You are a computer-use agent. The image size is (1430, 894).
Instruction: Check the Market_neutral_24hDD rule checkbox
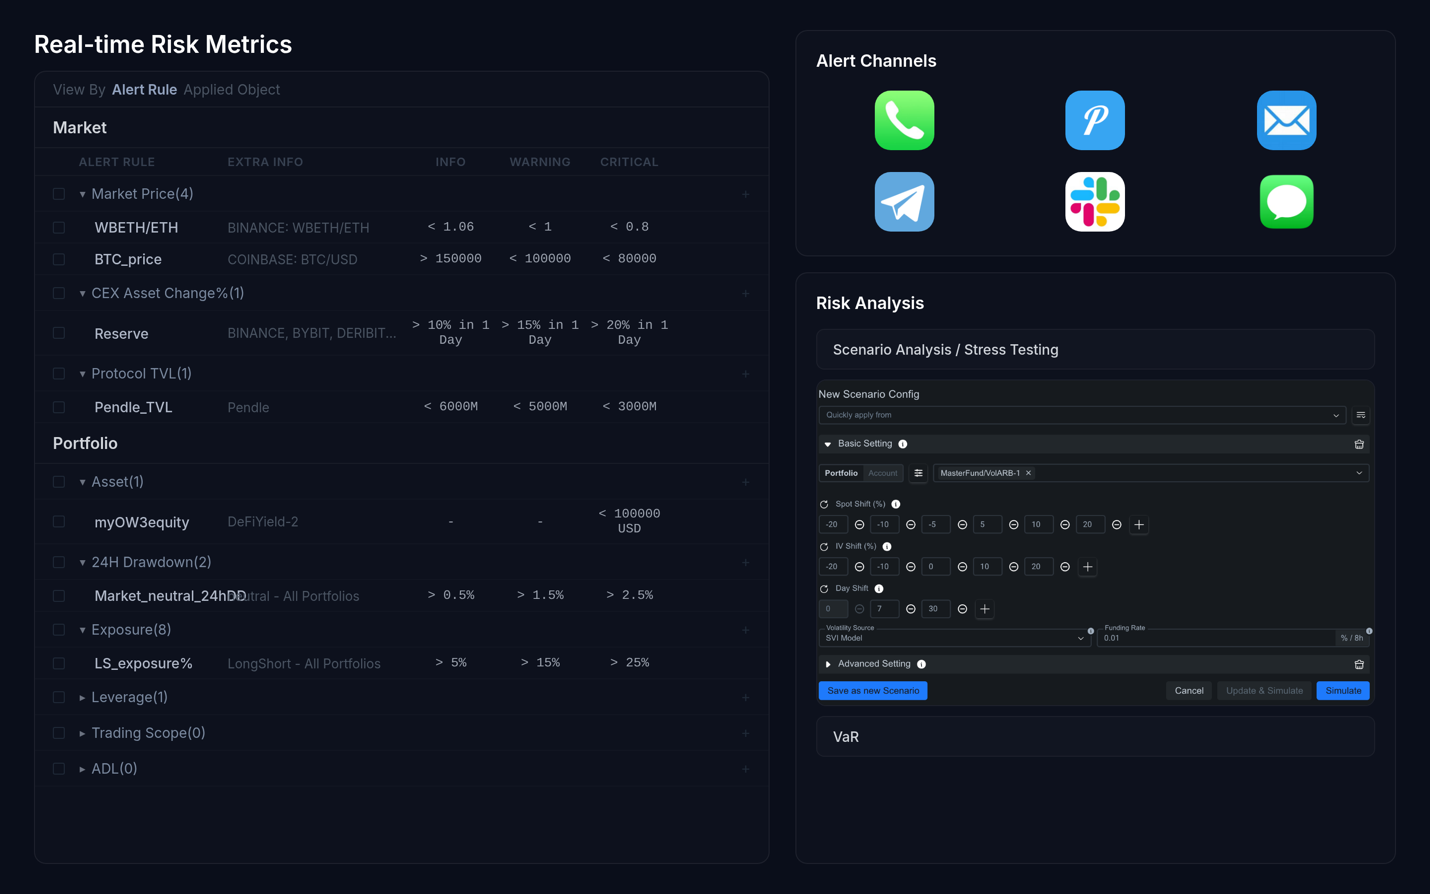pos(59,596)
